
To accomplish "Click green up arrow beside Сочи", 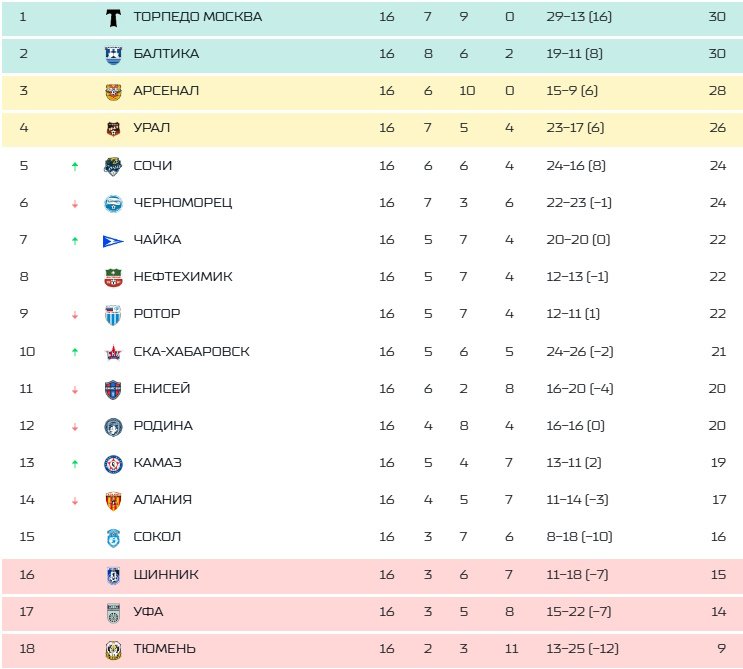I will (x=75, y=166).
